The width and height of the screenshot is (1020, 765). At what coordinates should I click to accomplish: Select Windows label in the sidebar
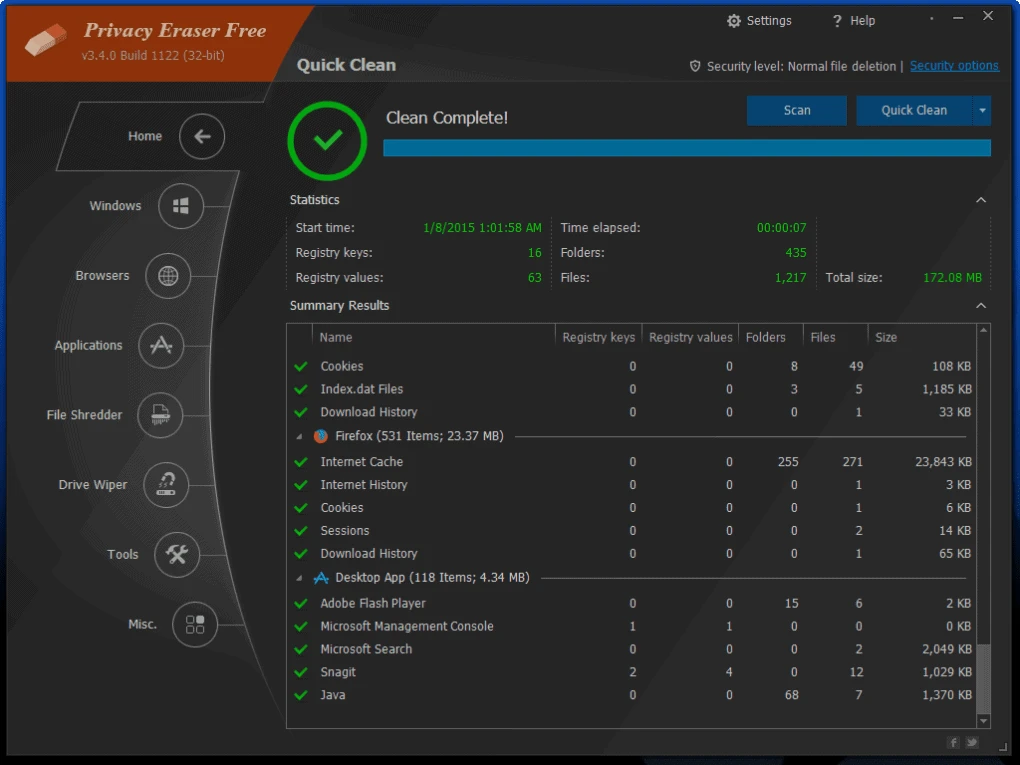coord(115,206)
